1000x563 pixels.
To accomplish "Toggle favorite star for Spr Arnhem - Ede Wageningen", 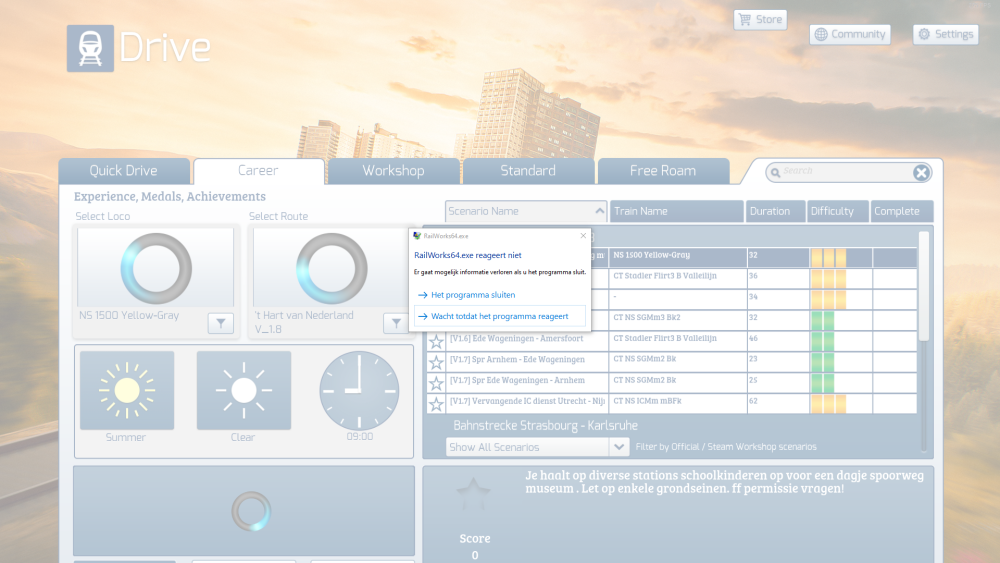I will tap(436, 362).
